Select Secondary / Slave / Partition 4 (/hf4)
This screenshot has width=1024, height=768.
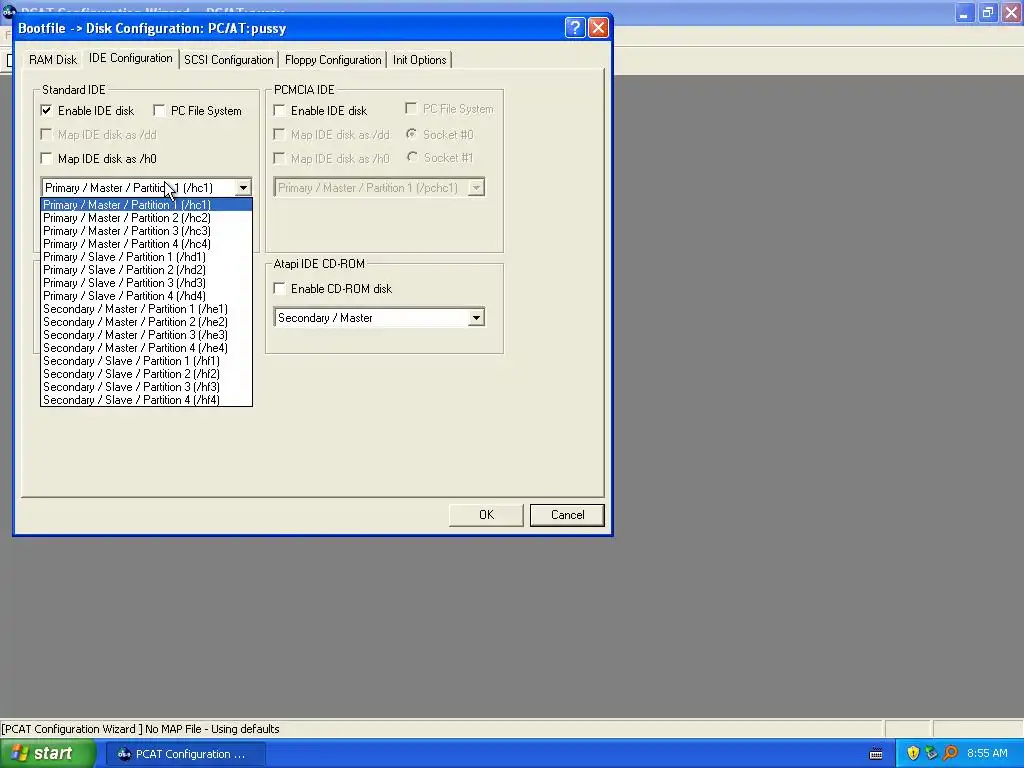coord(146,400)
